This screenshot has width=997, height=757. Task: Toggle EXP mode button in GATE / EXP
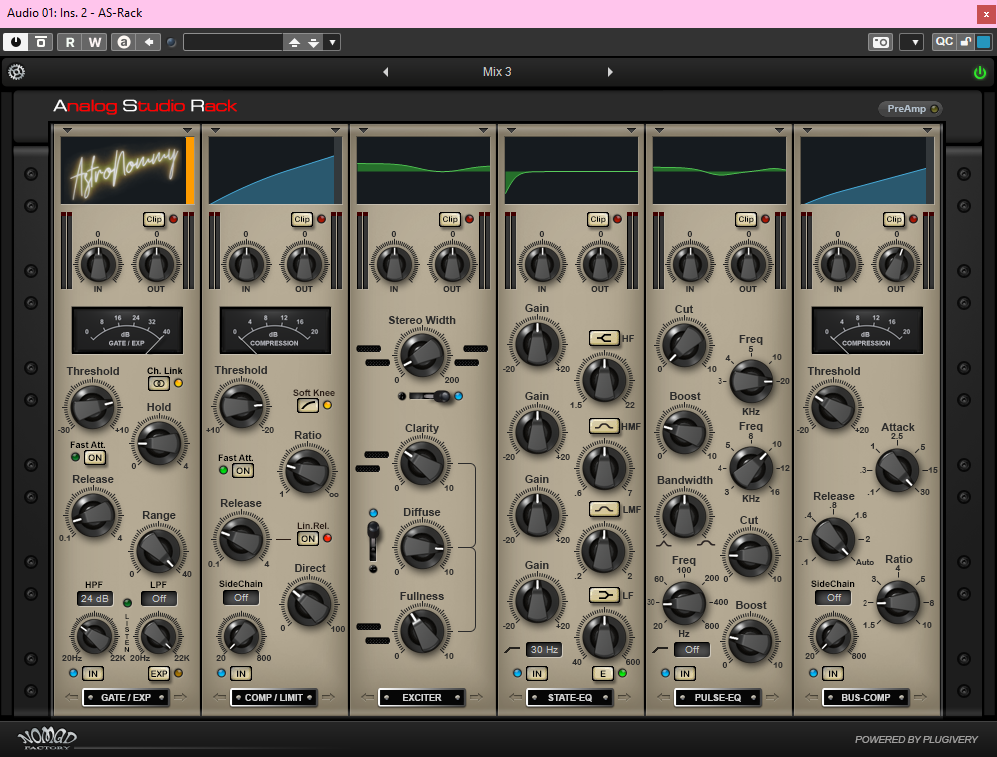[x=158, y=674]
